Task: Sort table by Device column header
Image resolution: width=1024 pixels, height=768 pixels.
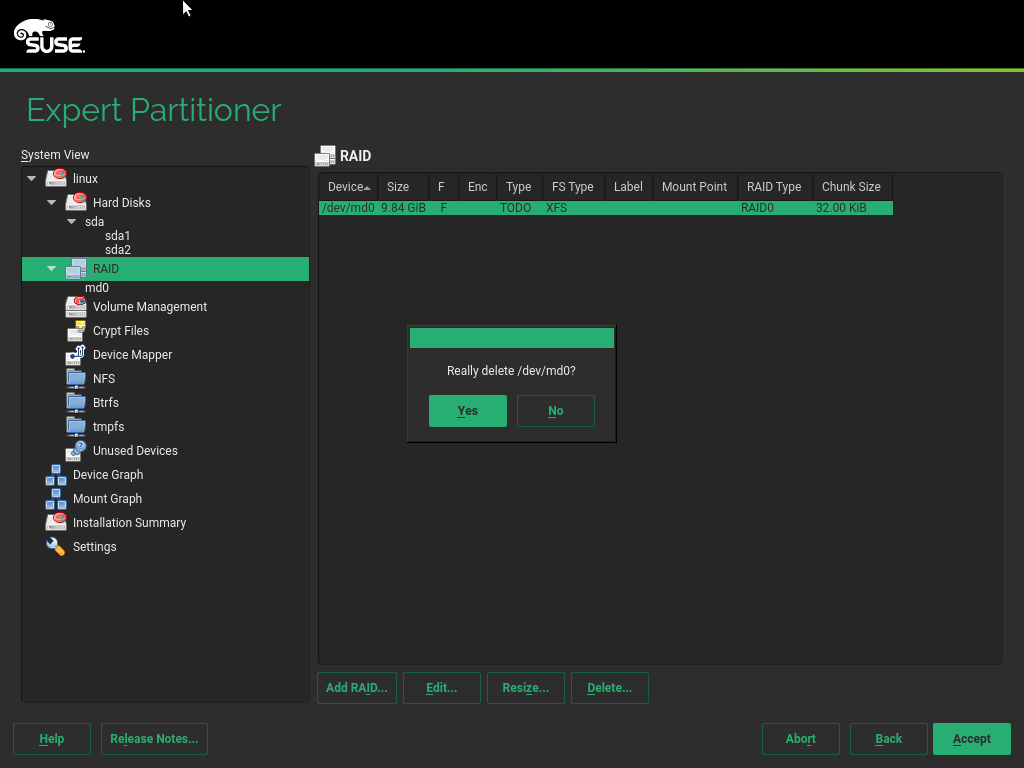Action: tap(347, 187)
